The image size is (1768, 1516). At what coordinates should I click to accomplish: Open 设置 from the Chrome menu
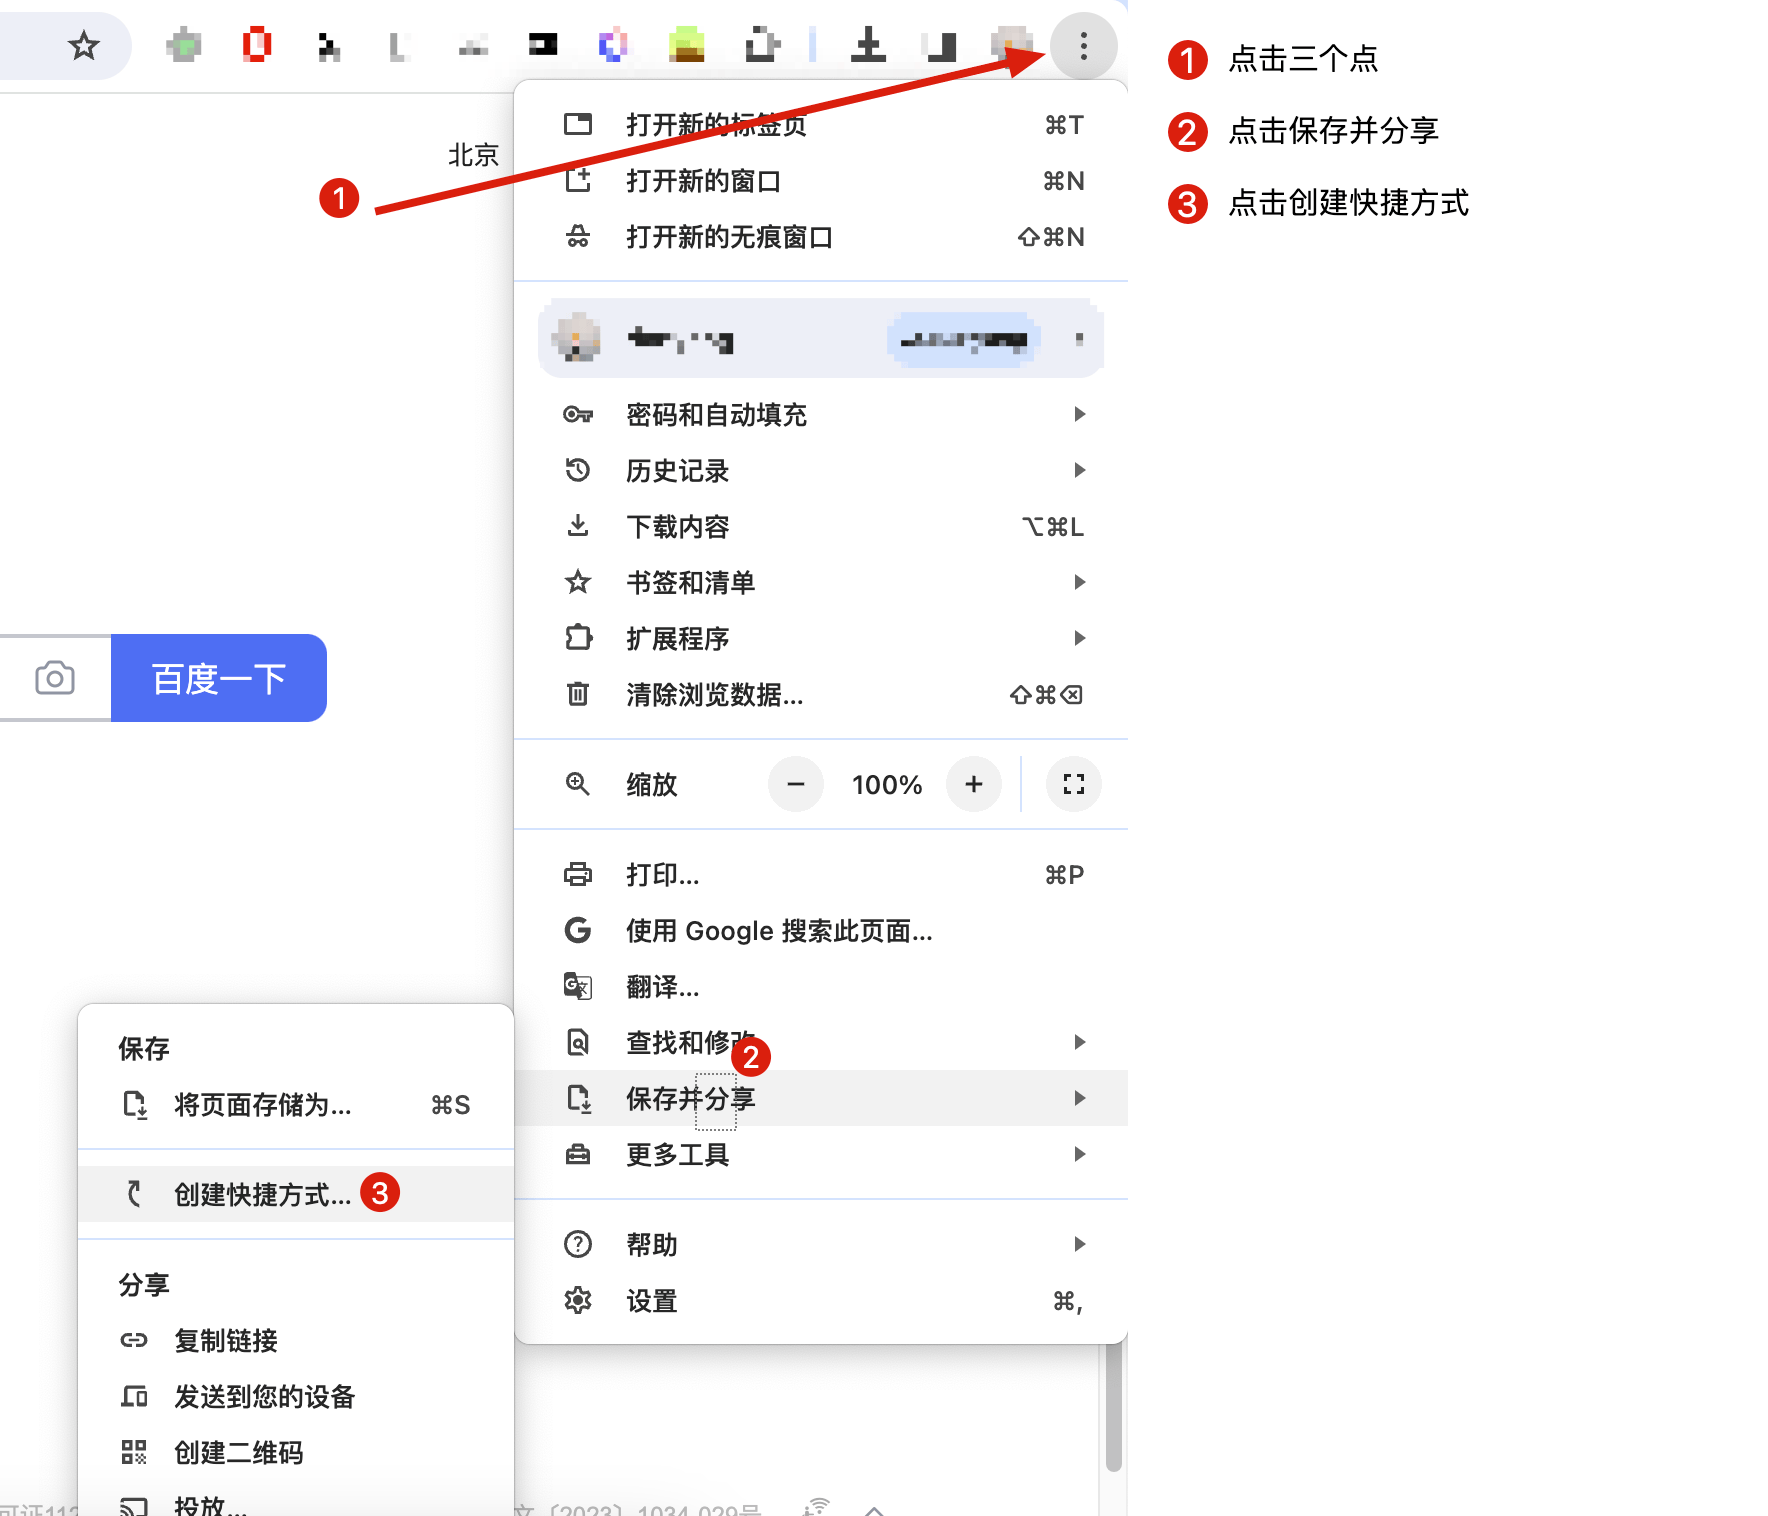pyautogui.click(x=652, y=1301)
